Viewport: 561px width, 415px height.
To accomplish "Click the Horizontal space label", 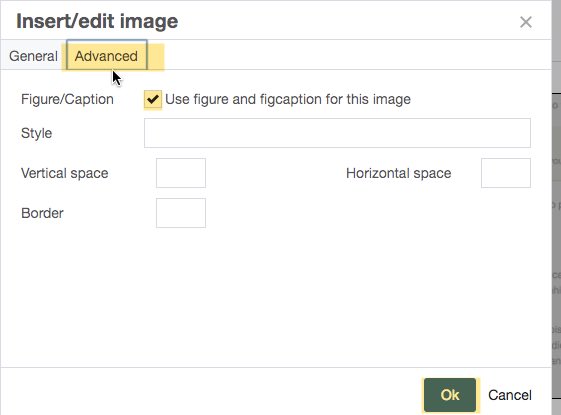I will [398, 173].
